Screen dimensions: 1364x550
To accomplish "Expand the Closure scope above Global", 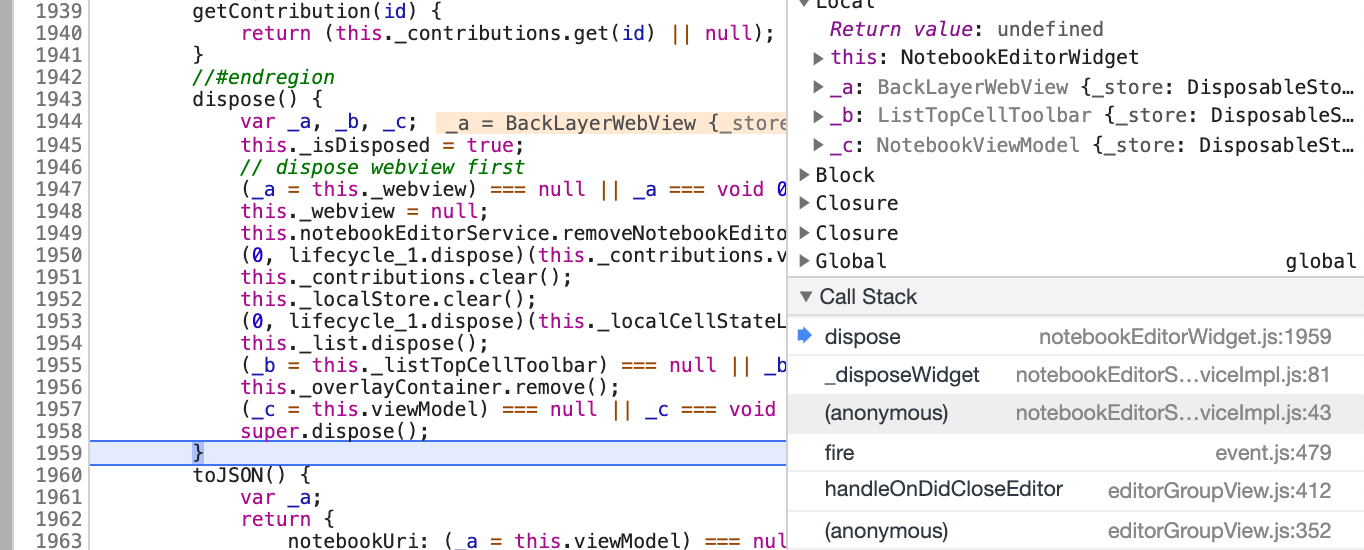I will 806,233.
